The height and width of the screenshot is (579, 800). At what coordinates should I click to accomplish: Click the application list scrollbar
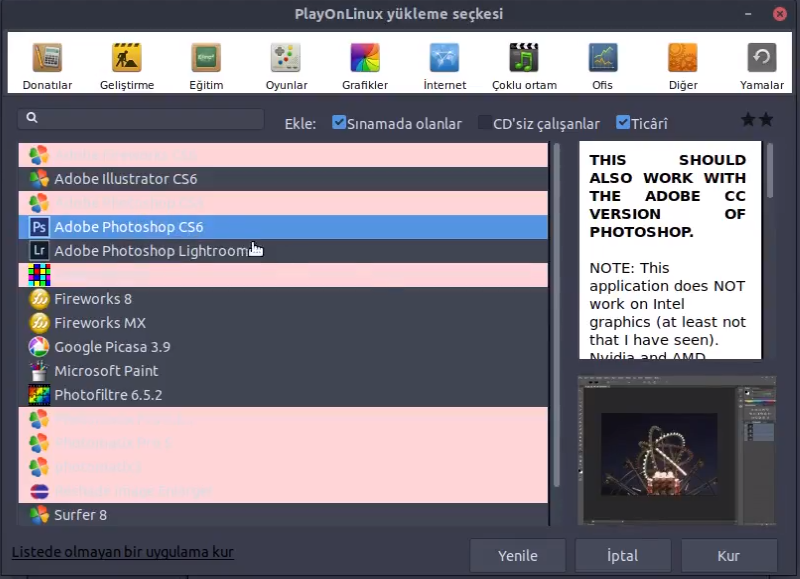(556, 315)
